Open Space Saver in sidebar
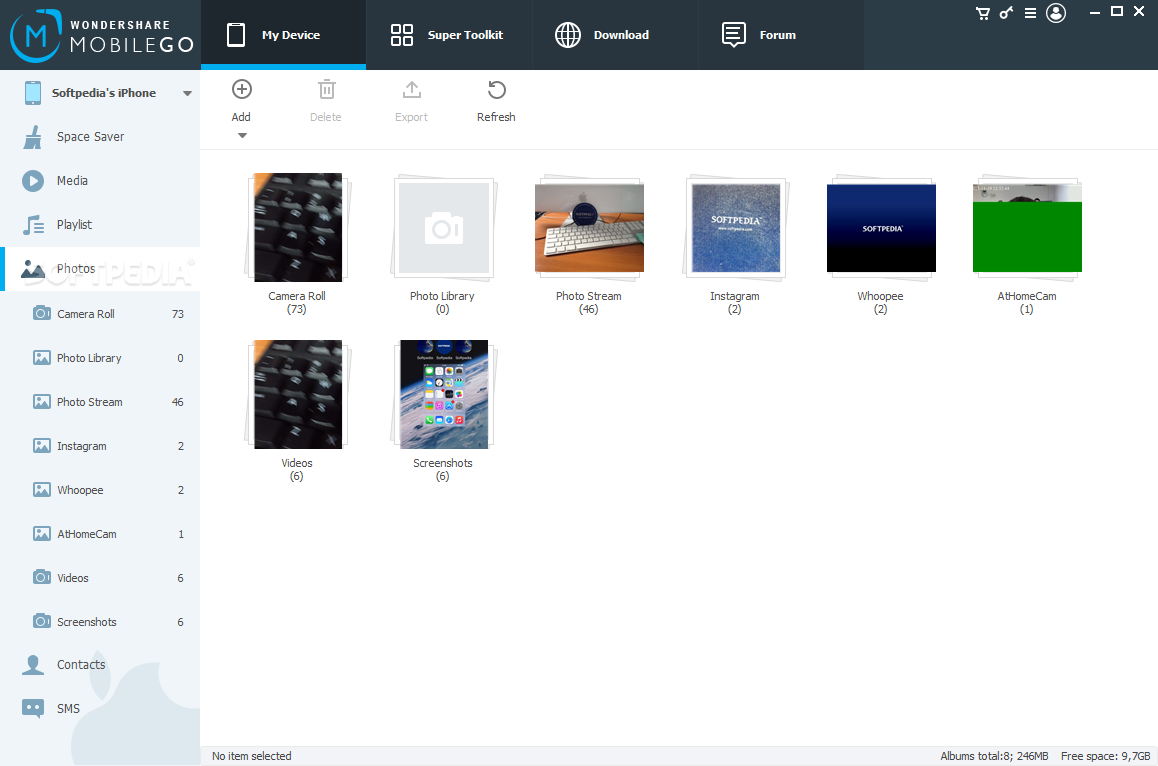Screen dimensions: 1158x766 100,137
